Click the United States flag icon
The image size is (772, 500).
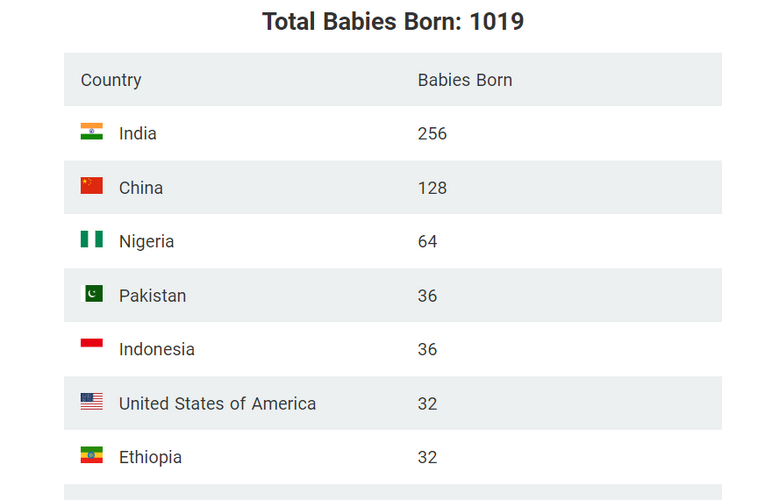pos(92,401)
